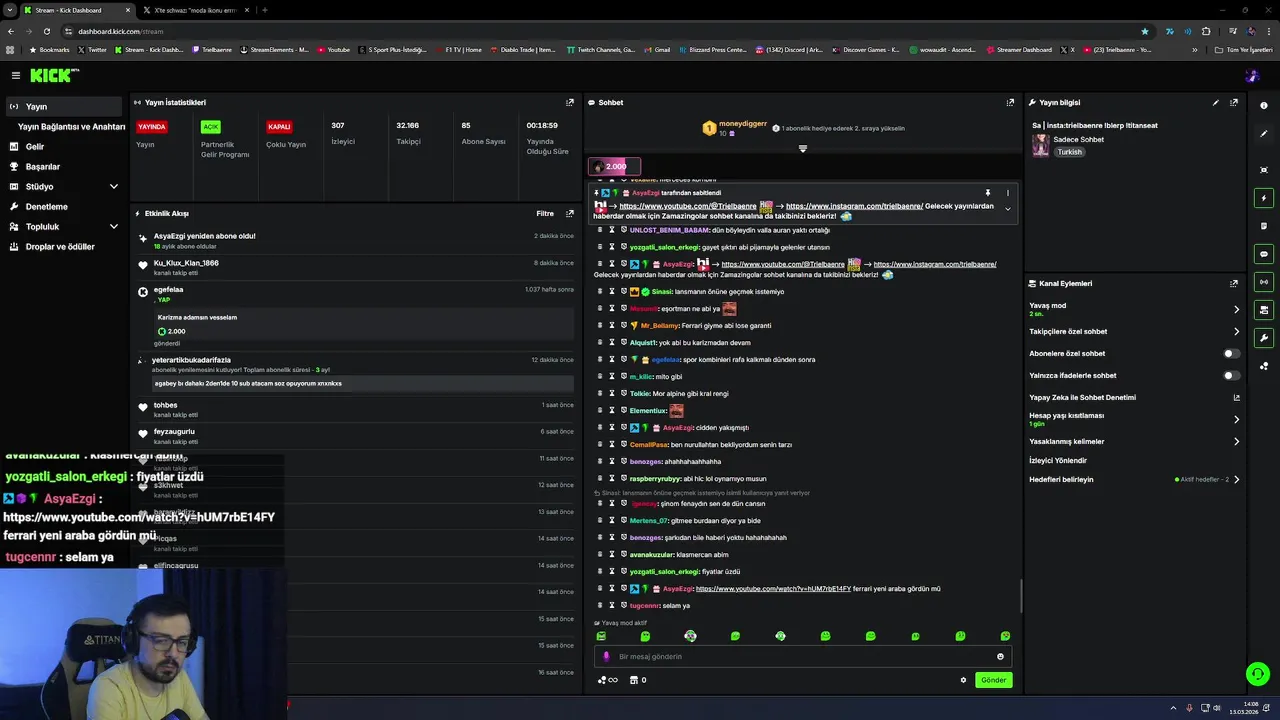The height and width of the screenshot is (720, 1280).
Task: Collapse the pinned message with its chevron
Action: [x=1007, y=209]
